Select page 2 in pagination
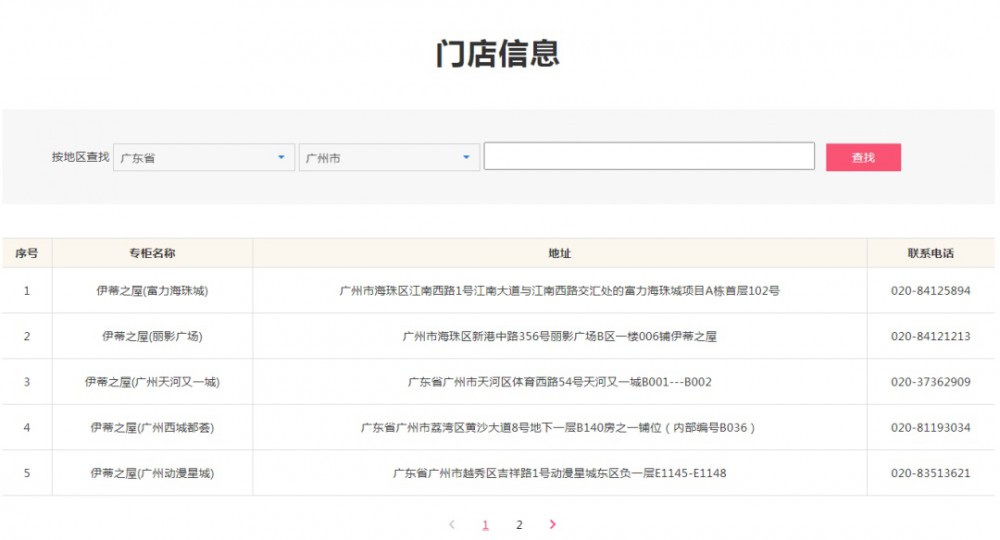The height and width of the screenshot is (540, 1000). (519, 525)
